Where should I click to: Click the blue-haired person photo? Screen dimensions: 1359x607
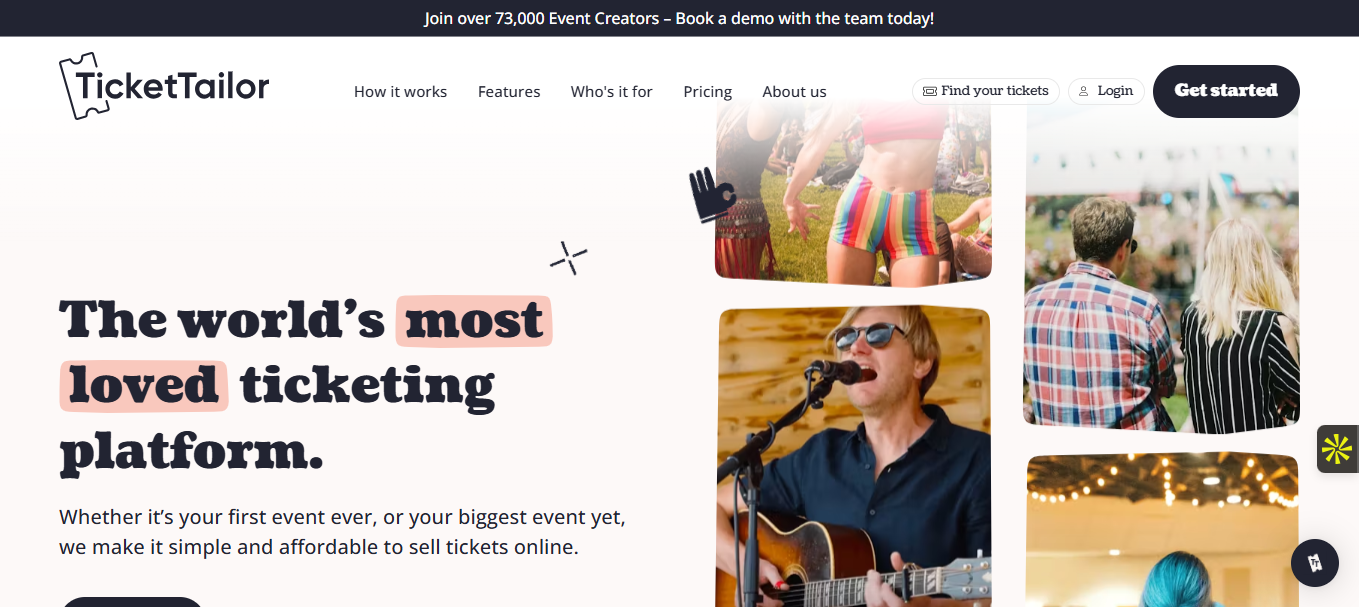point(1161,530)
